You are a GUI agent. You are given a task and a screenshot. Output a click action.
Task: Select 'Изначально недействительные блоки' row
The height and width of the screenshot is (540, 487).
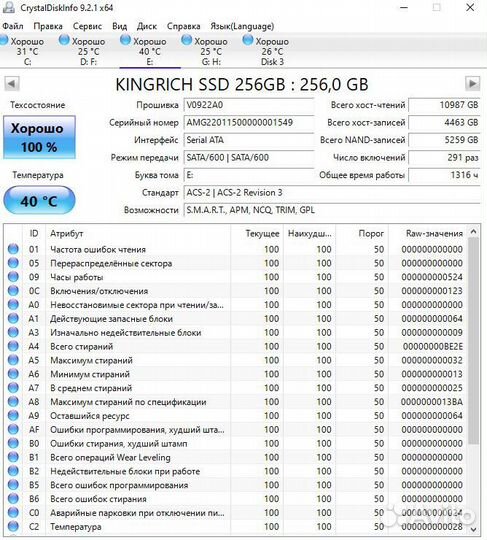coord(236,332)
